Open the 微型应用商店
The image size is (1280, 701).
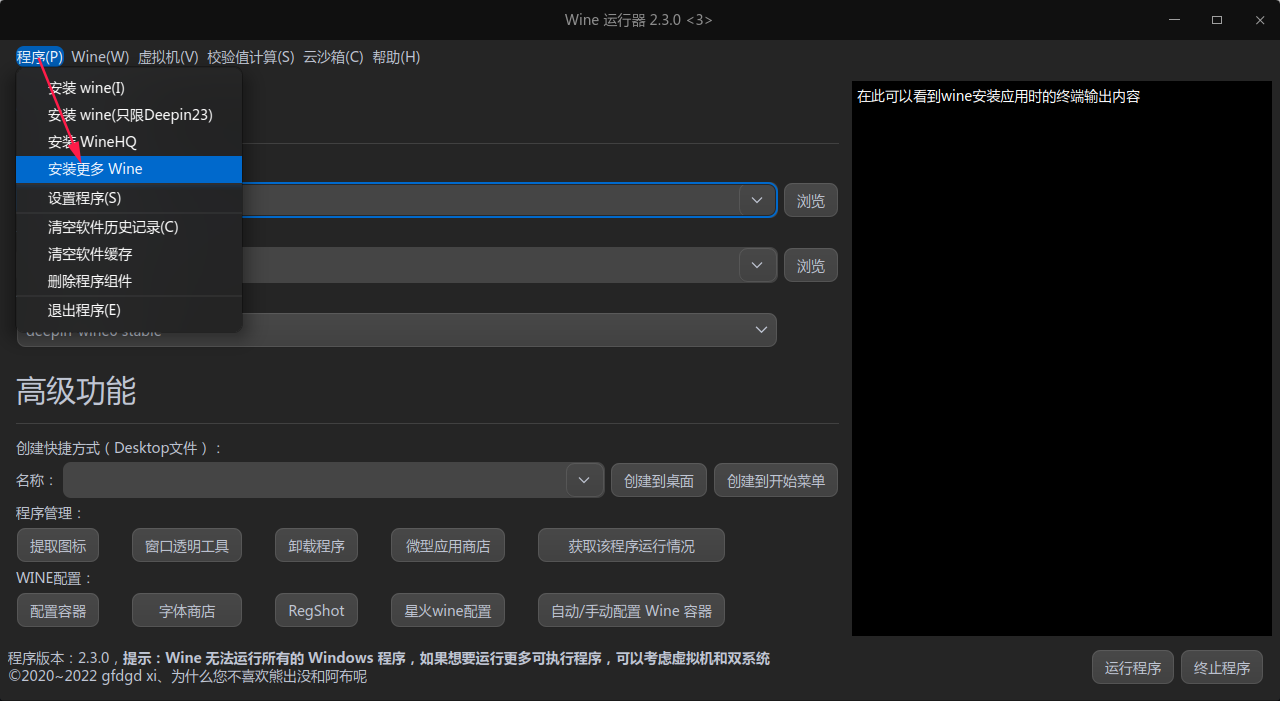448,546
